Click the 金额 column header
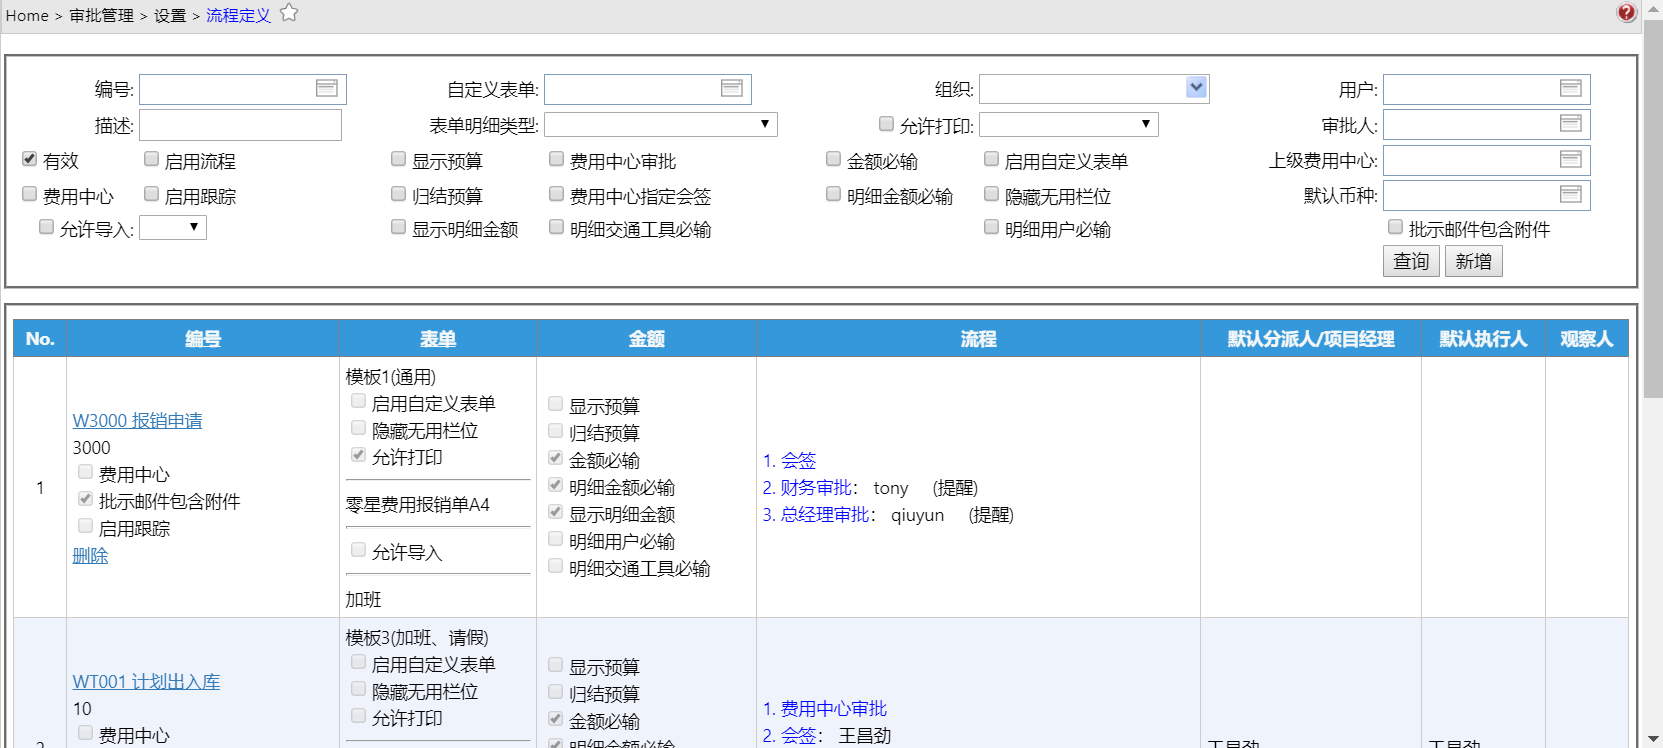1663x748 pixels. pyautogui.click(x=647, y=339)
